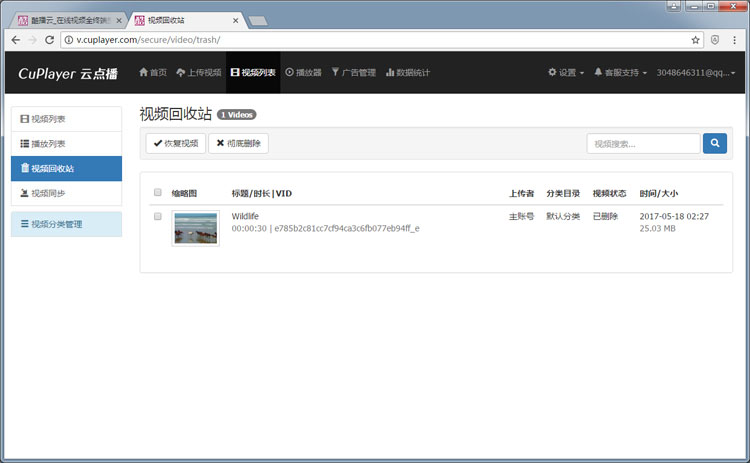
Task: Click the 视频搜索 search input field
Action: coord(641,144)
